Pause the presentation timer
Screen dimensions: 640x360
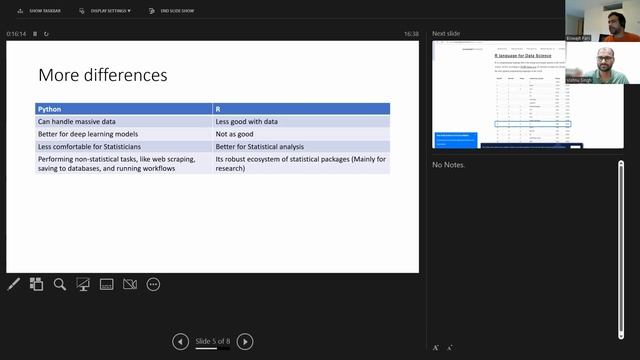(x=35, y=34)
